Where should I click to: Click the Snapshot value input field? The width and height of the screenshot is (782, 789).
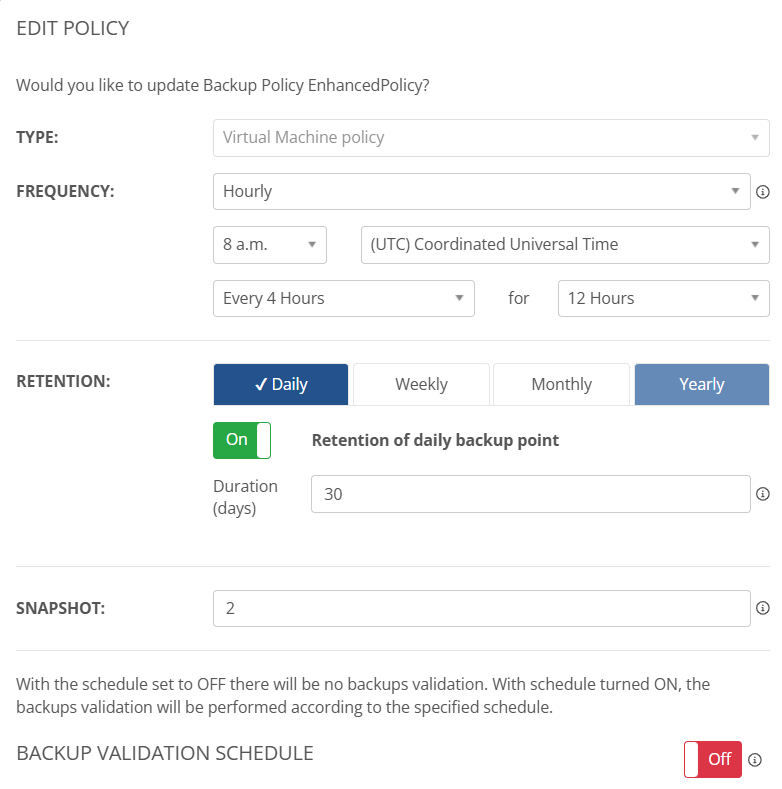[x=481, y=608]
